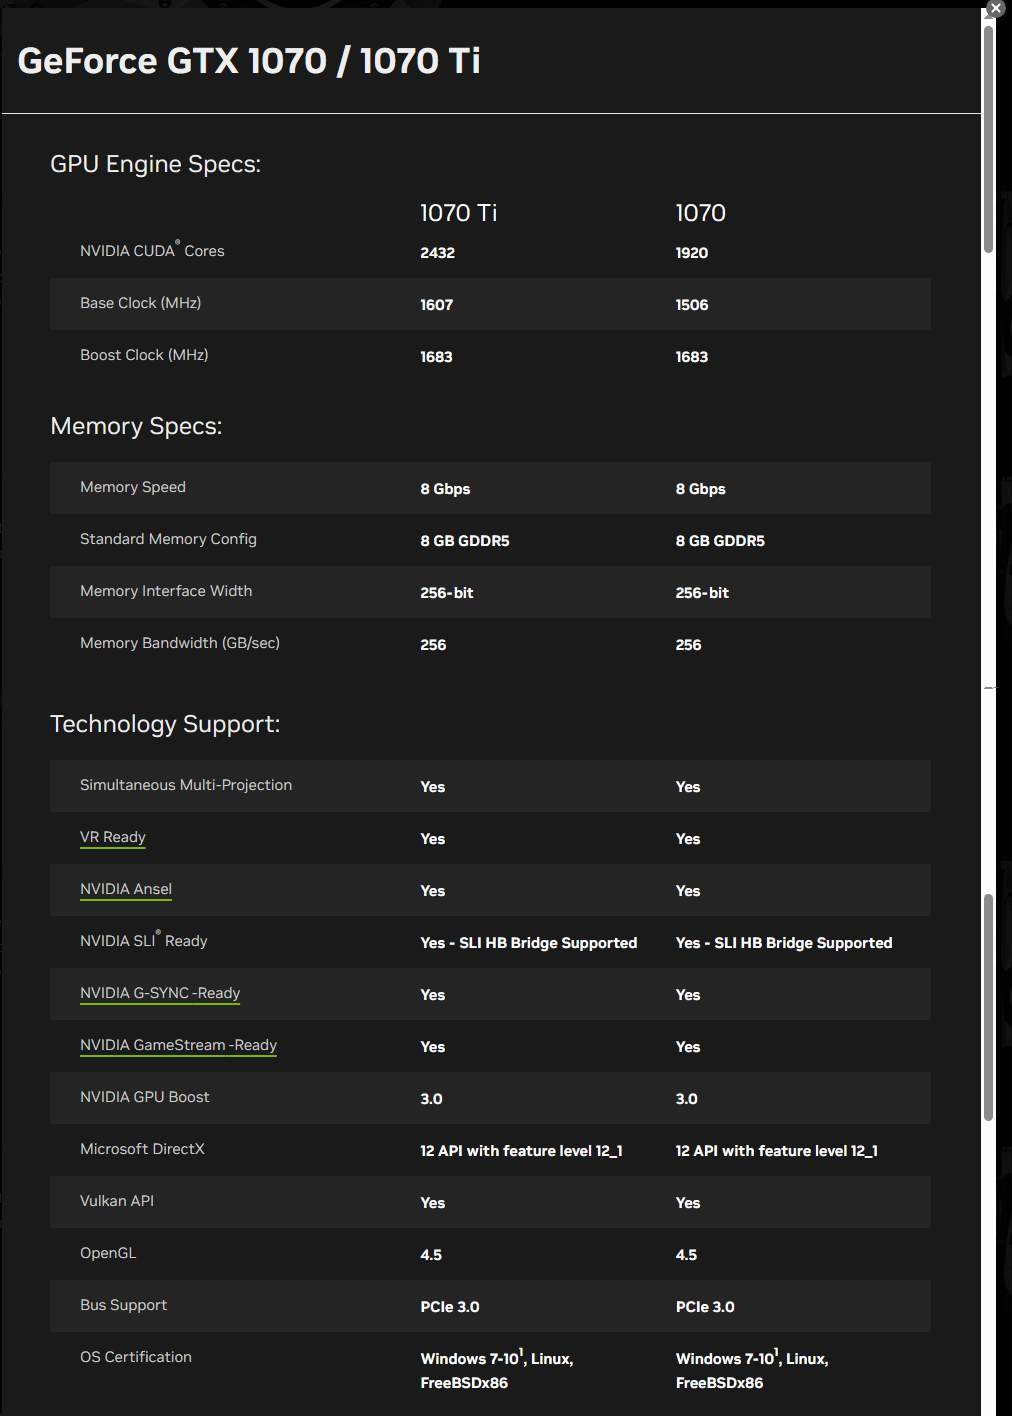Open the NVIDIA GameStream -Ready link
This screenshot has width=1012, height=1416.
coord(178,1045)
